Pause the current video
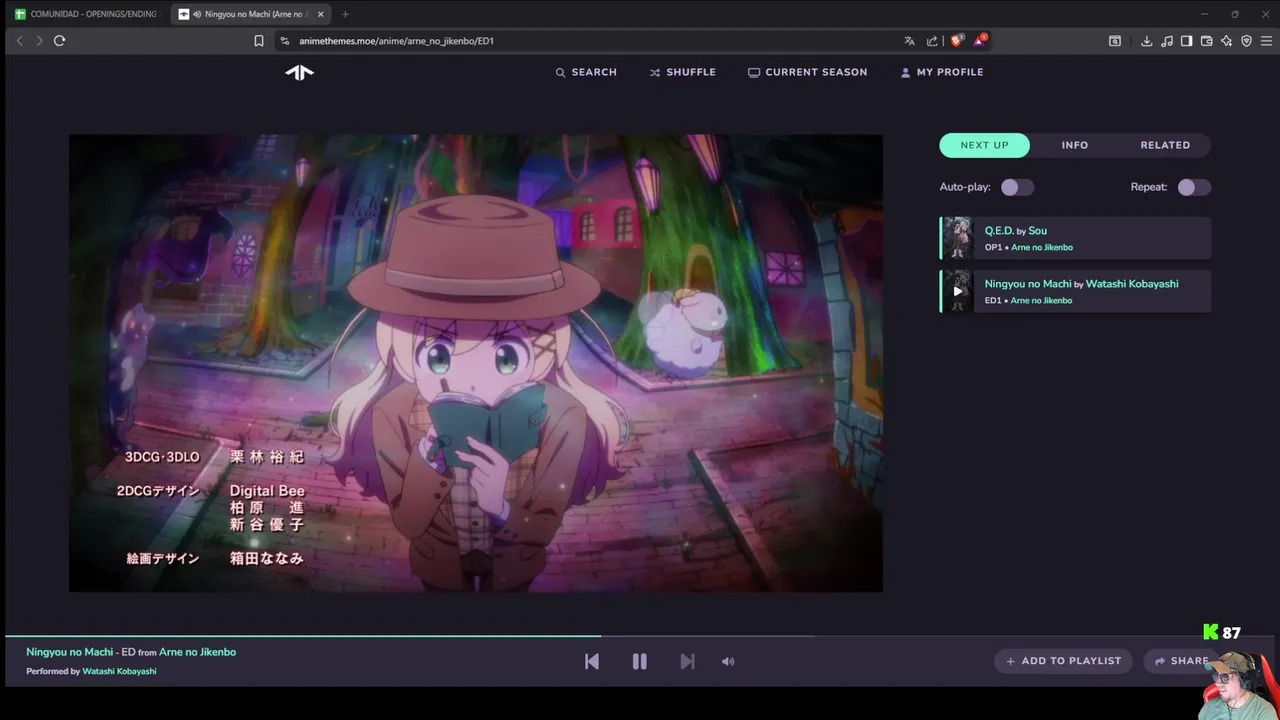Viewport: 1280px width, 720px height. pos(639,661)
